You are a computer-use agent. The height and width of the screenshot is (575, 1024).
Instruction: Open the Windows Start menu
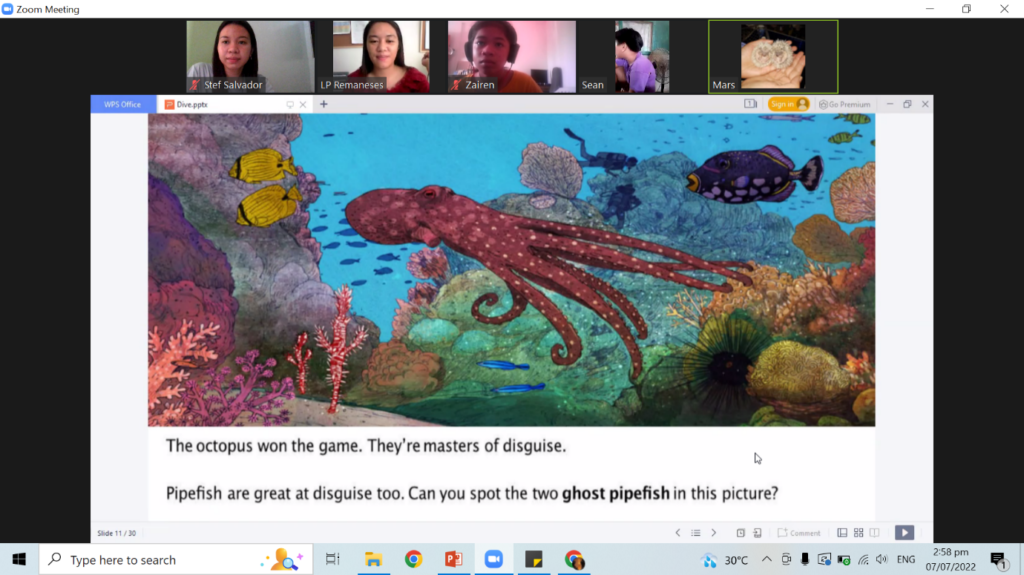tap(19, 559)
